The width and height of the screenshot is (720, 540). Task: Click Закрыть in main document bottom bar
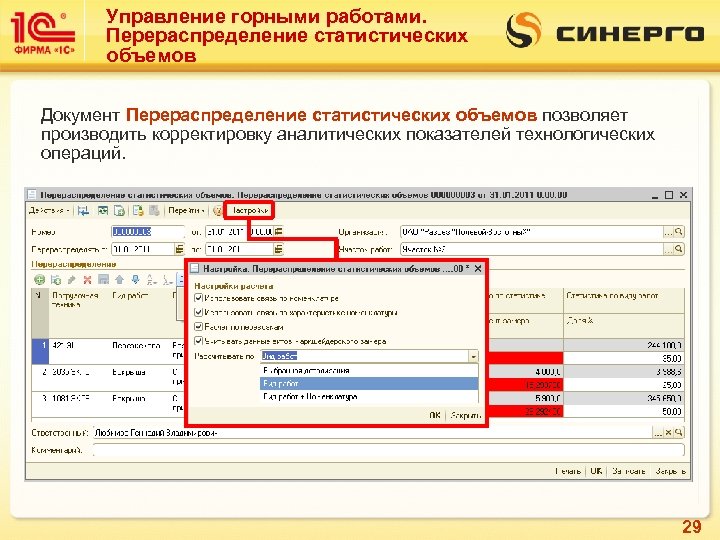point(670,471)
